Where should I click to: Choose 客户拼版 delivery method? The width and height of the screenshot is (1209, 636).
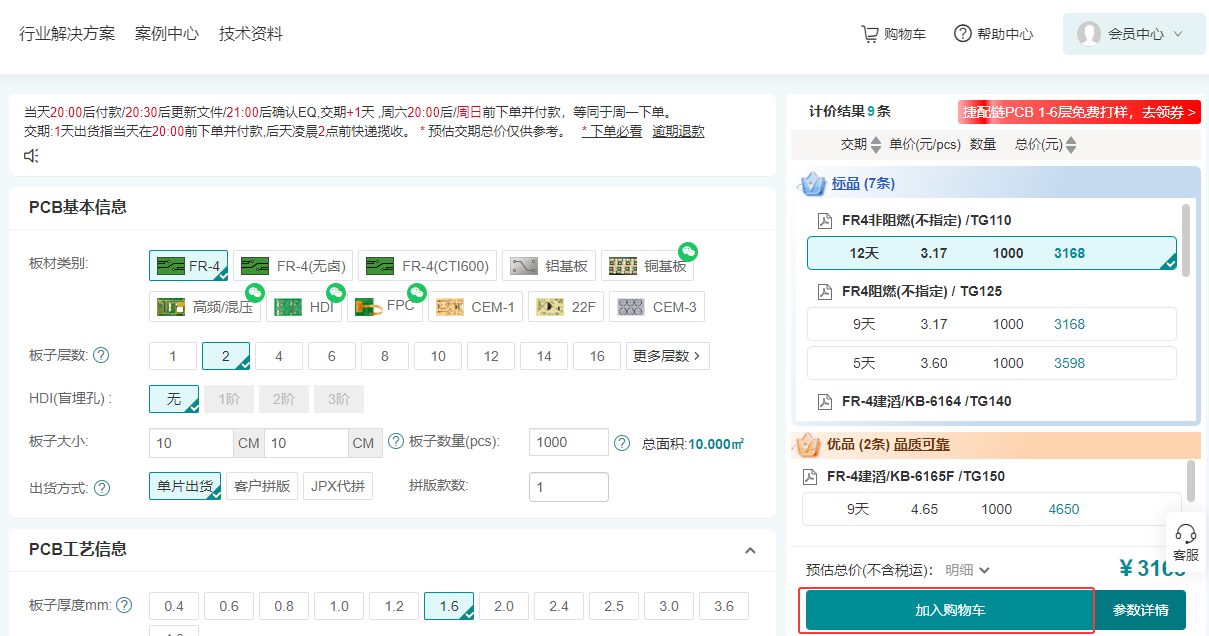pyautogui.click(x=262, y=487)
